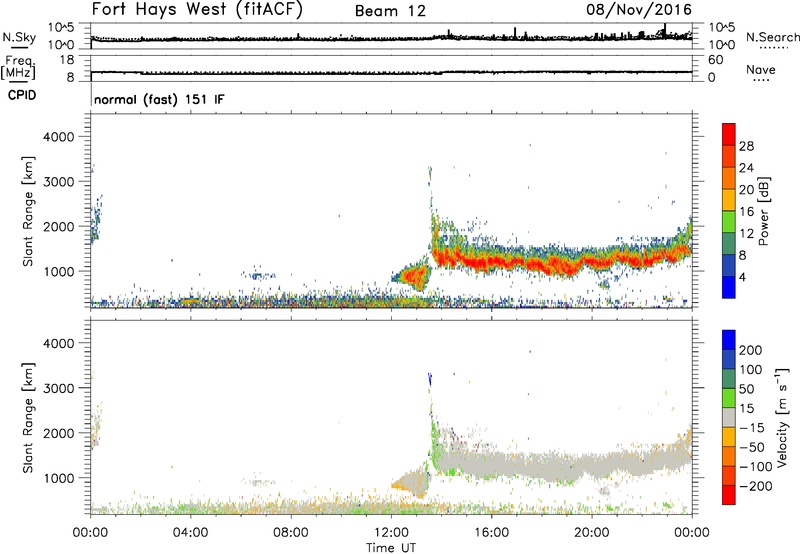The height and width of the screenshot is (554, 800).
Task: Click the -200 label on velocity colorbar
Action: [756, 486]
